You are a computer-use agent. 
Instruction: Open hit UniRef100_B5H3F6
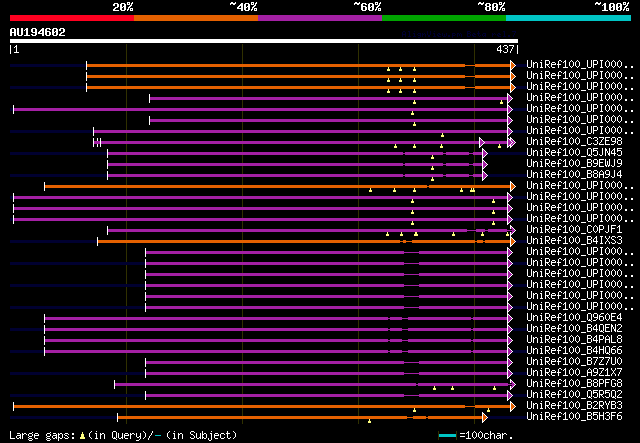(574, 417)
